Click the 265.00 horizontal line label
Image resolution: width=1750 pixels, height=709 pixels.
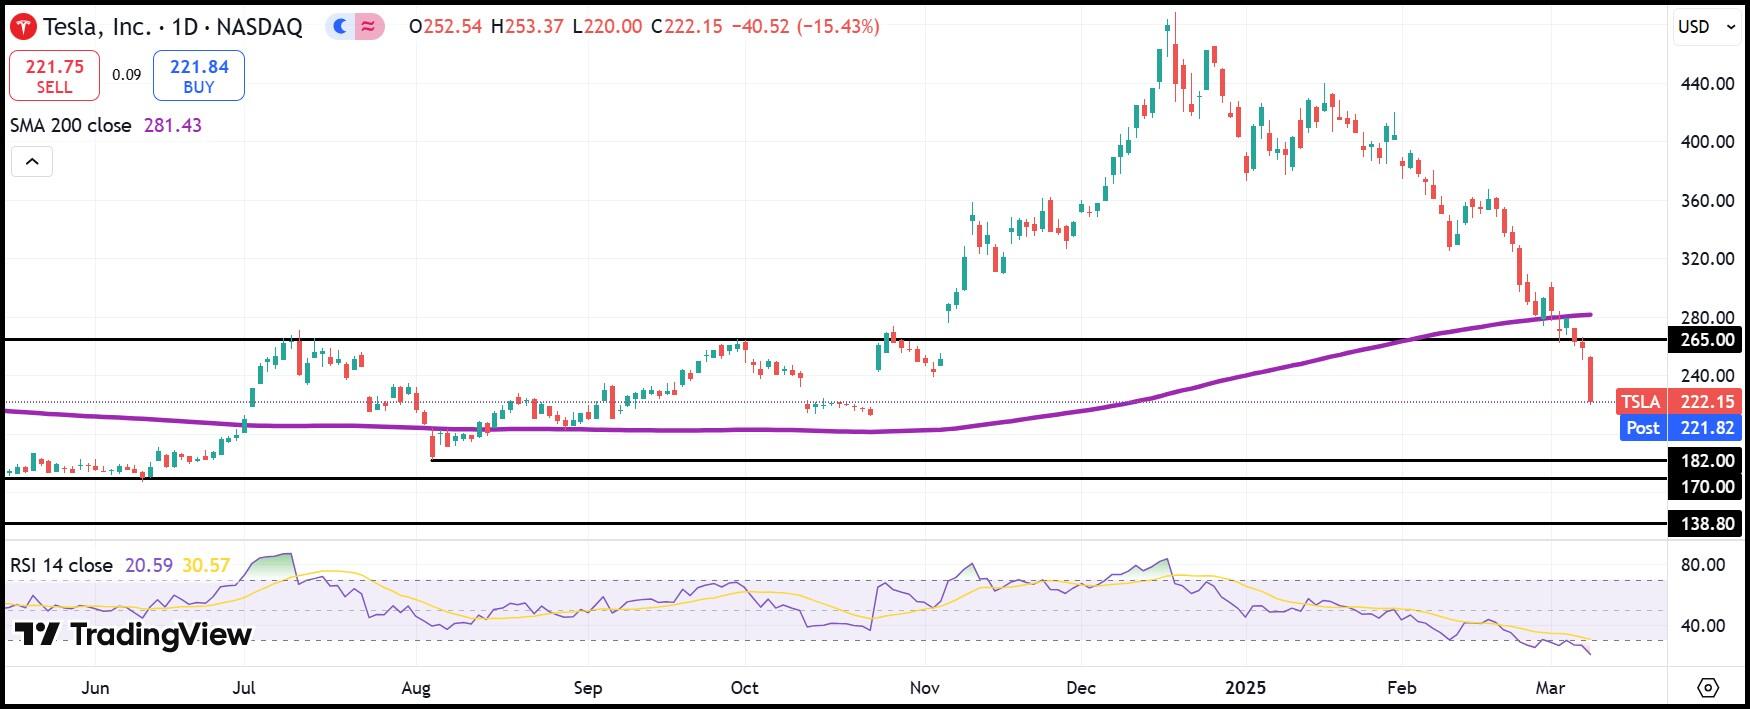coord(1706,340)
